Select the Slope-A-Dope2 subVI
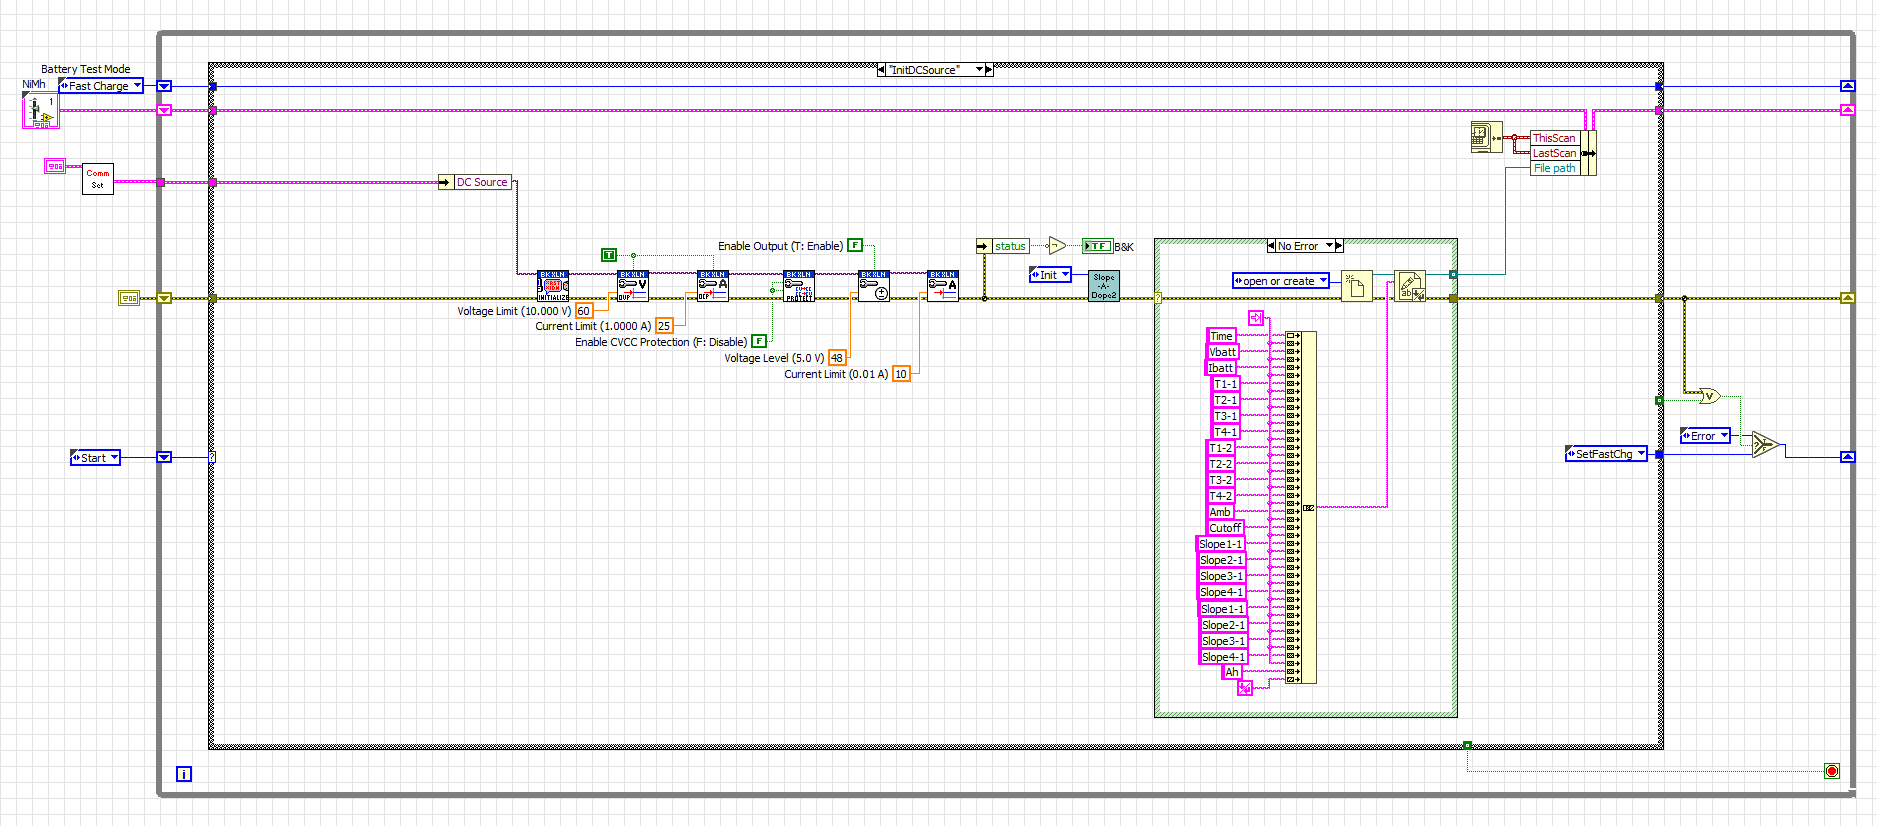 pyautogui.click(x=1103, y=286)
